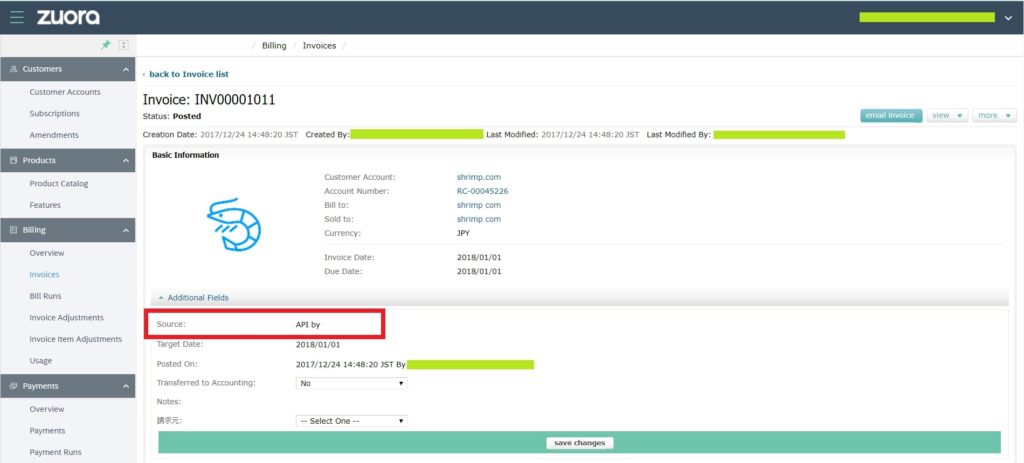
Task: Click the Products section box icon
Action: [14, 161]
